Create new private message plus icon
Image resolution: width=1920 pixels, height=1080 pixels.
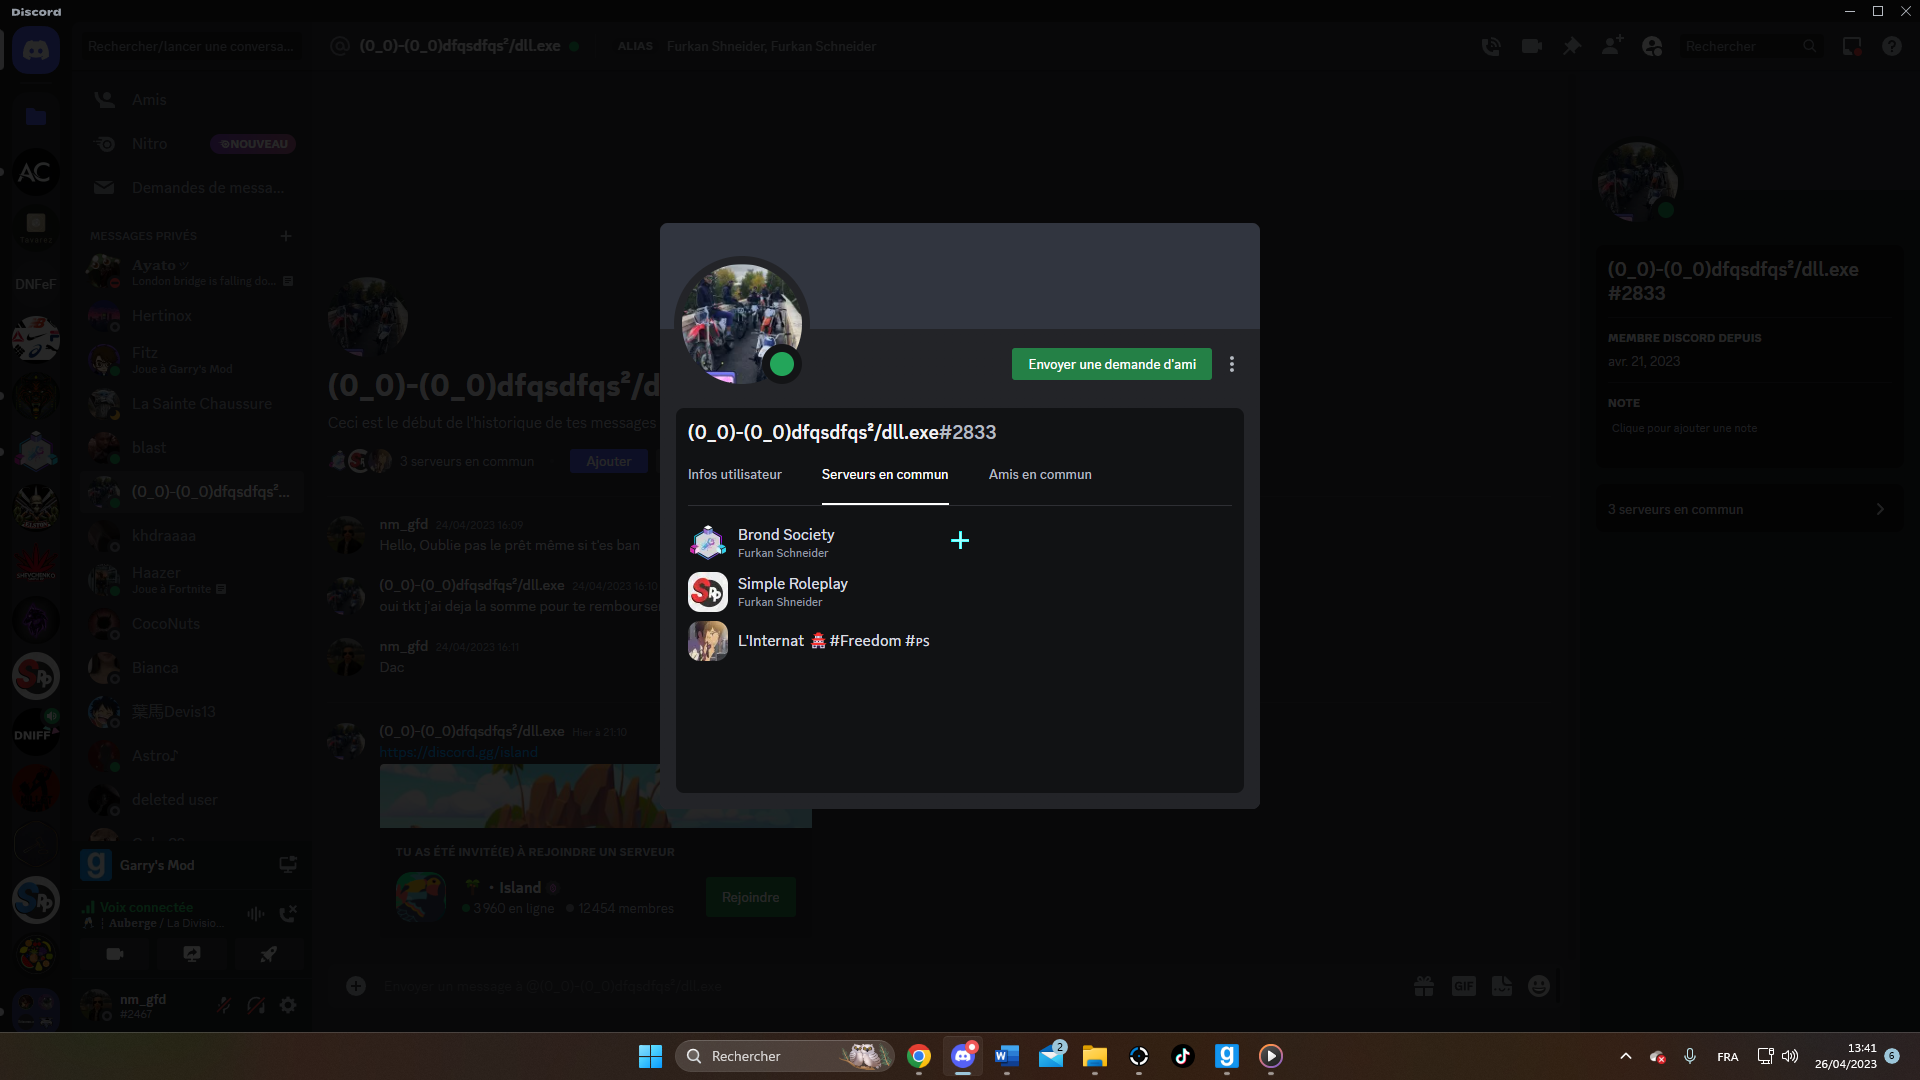[x=286, y=236]
